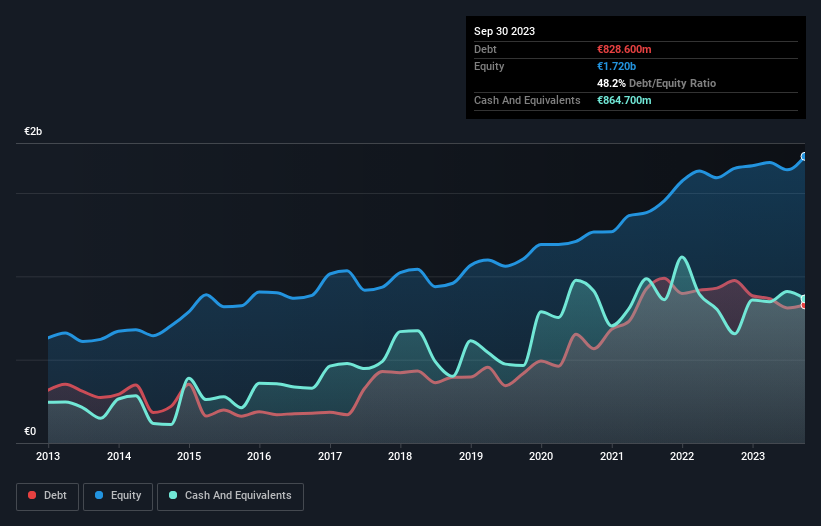This screenshot has height=526, width=821.
Task: Click Cash And Equivalents tooltip label
Action: pyautogui.click(x=527, y=100)
